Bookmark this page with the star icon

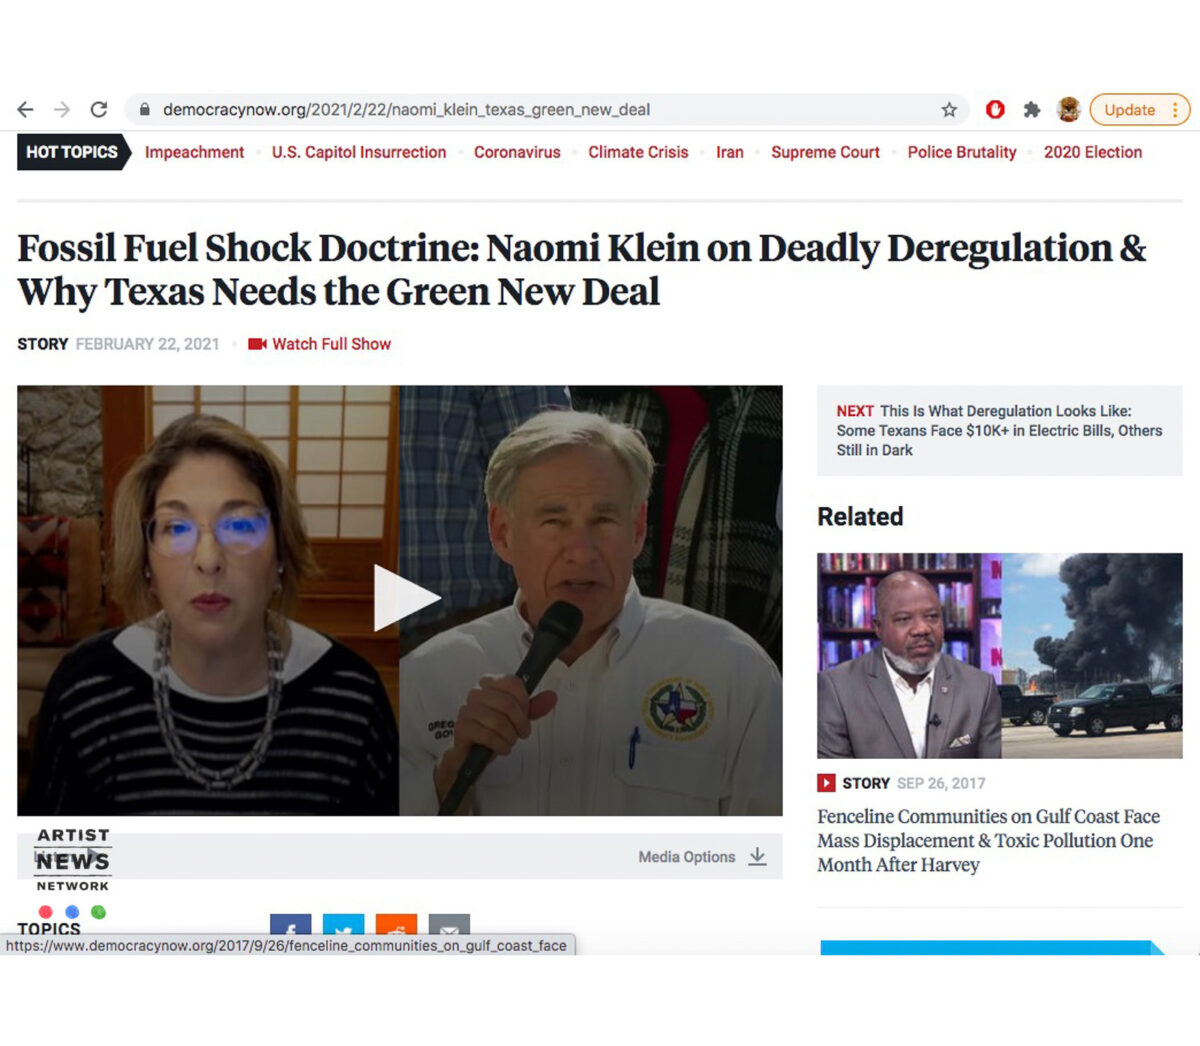pyautogui.click(x=949, y=110)
